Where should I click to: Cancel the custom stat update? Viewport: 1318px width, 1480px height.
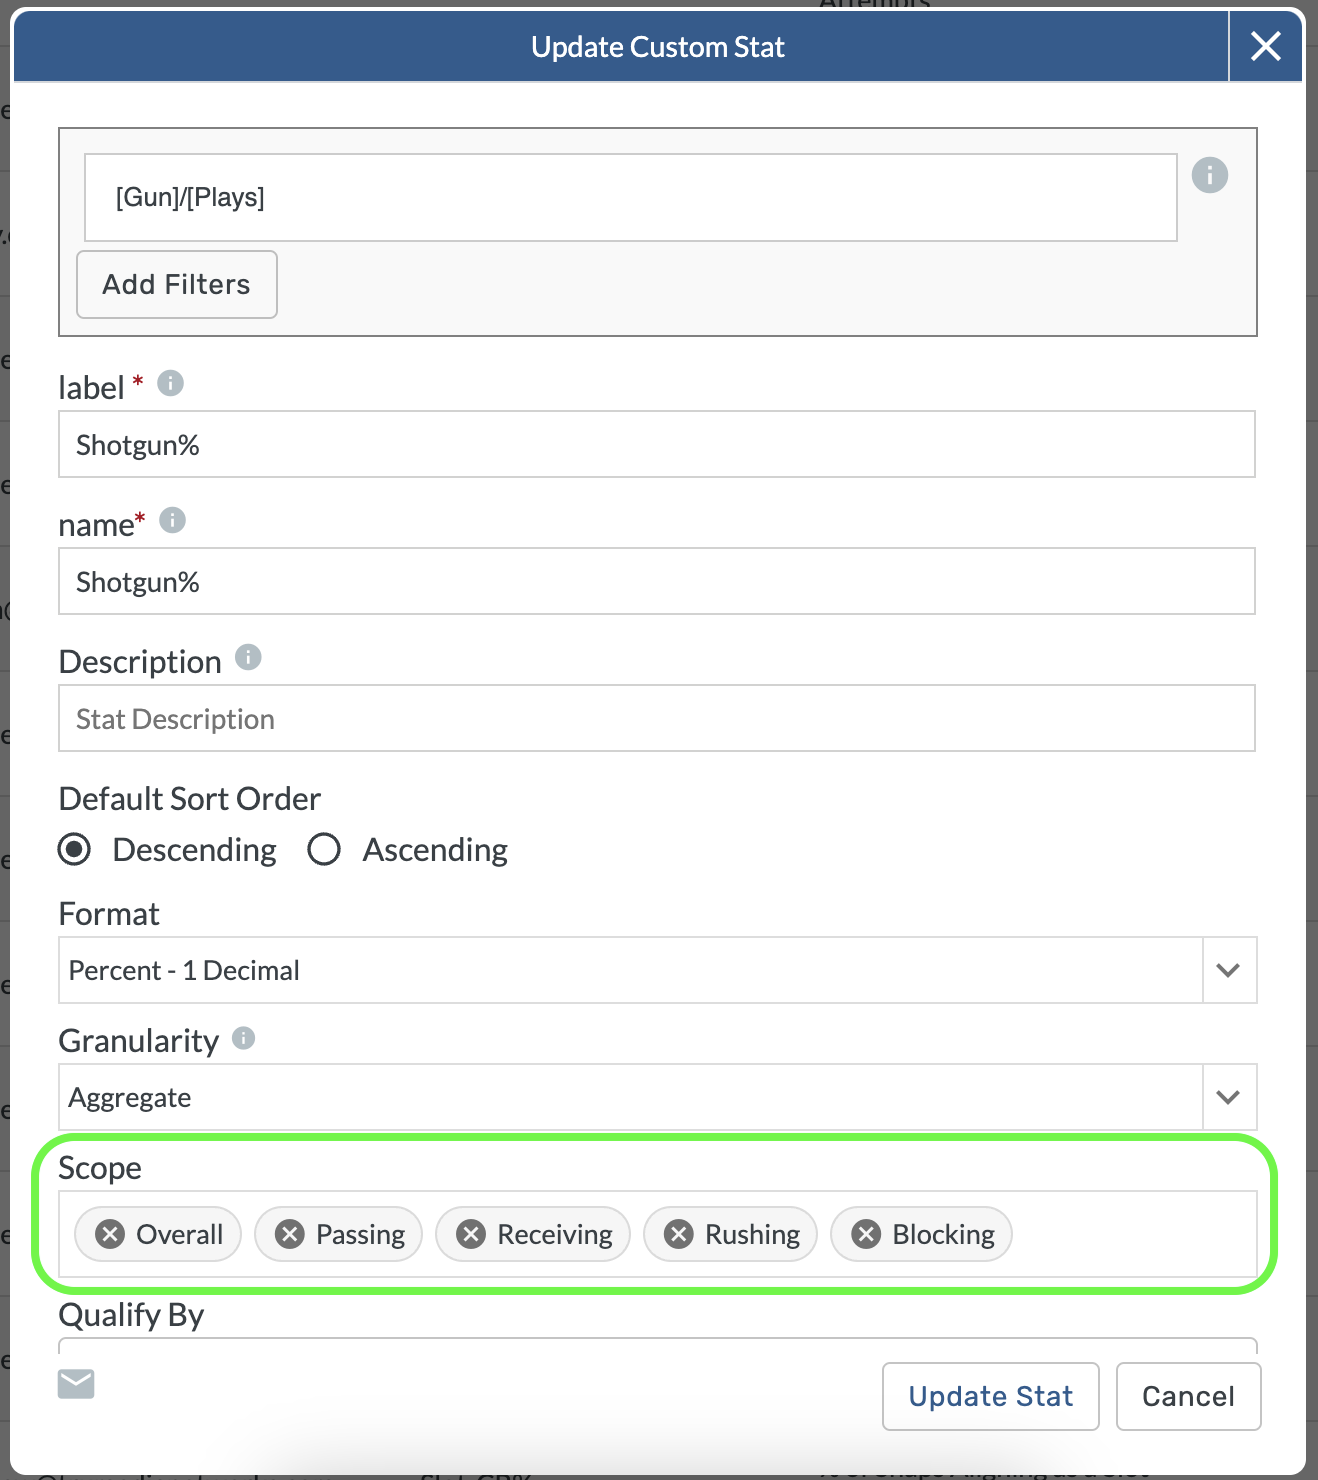coord(1188,1396)
